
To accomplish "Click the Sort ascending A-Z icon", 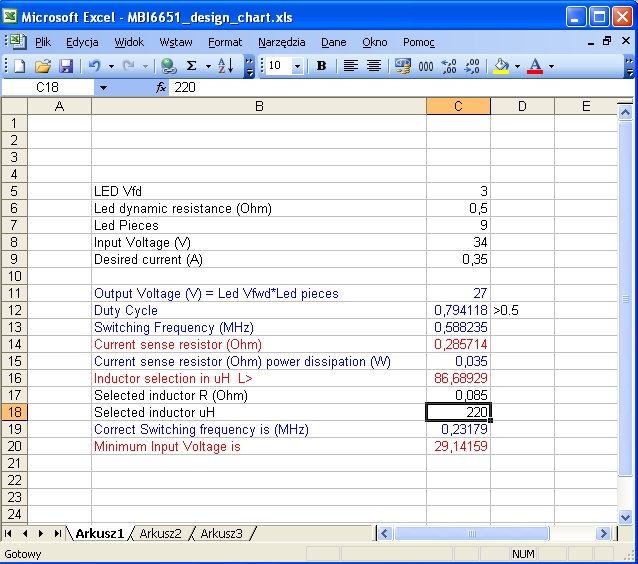I will [225, 66].
